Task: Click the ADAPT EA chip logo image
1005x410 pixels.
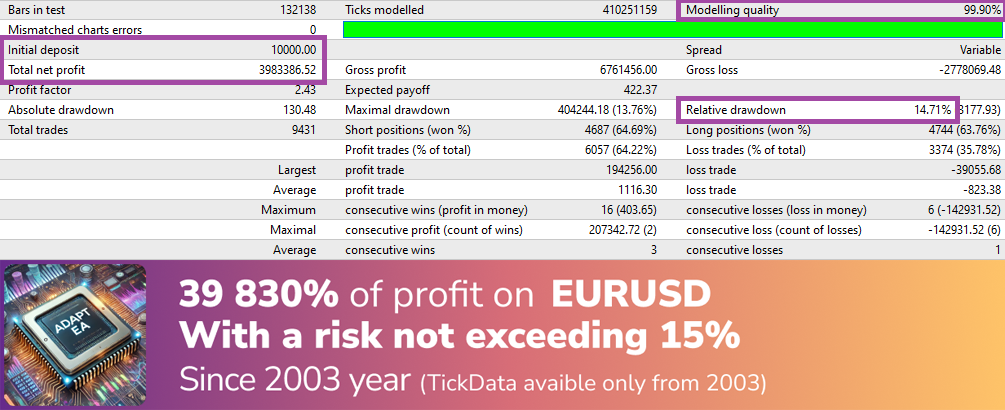Action: point(75,335)
